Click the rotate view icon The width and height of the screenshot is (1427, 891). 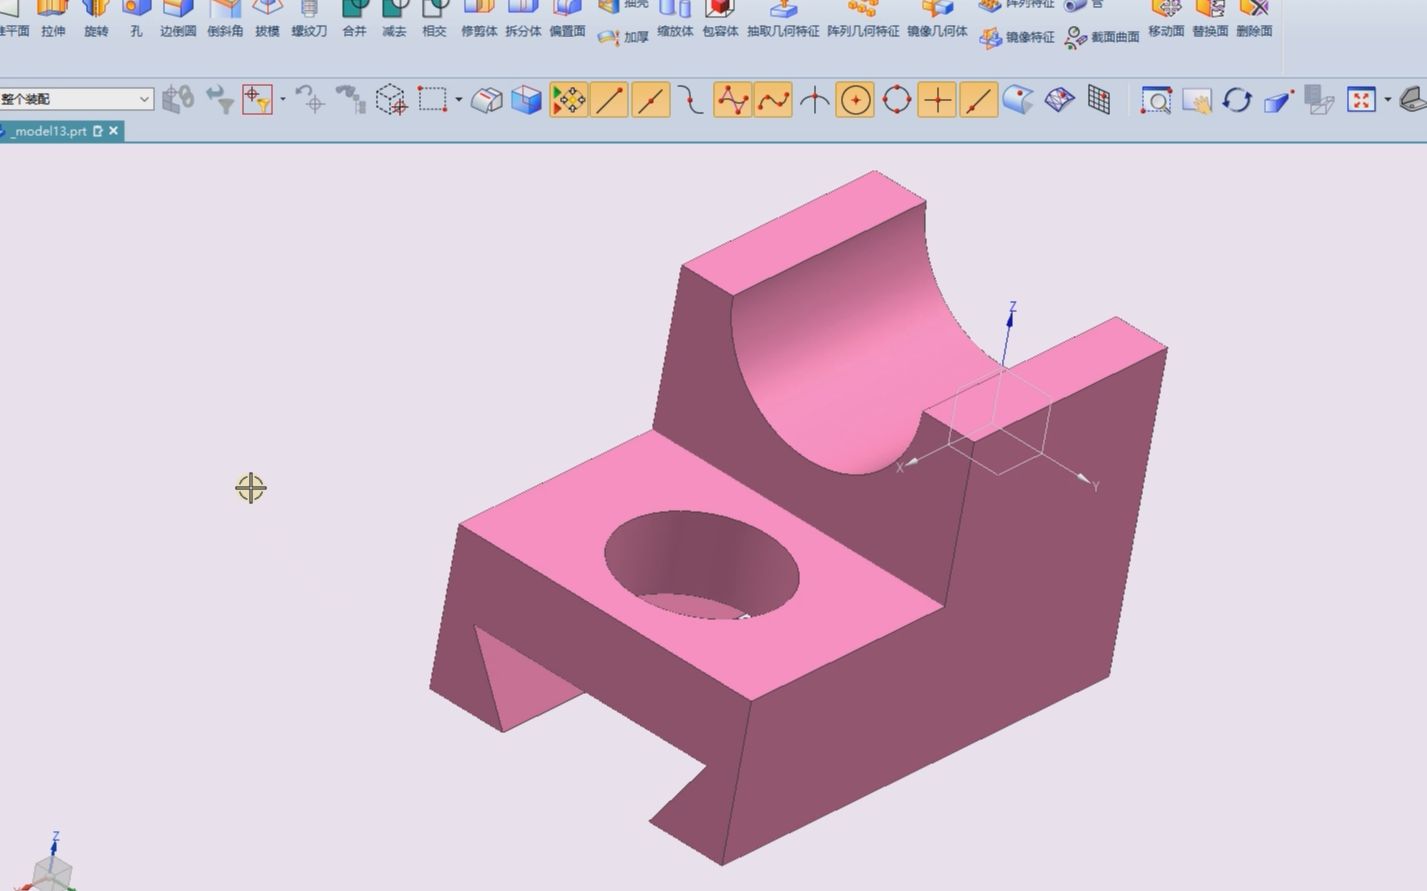[x=1237, y=100]
